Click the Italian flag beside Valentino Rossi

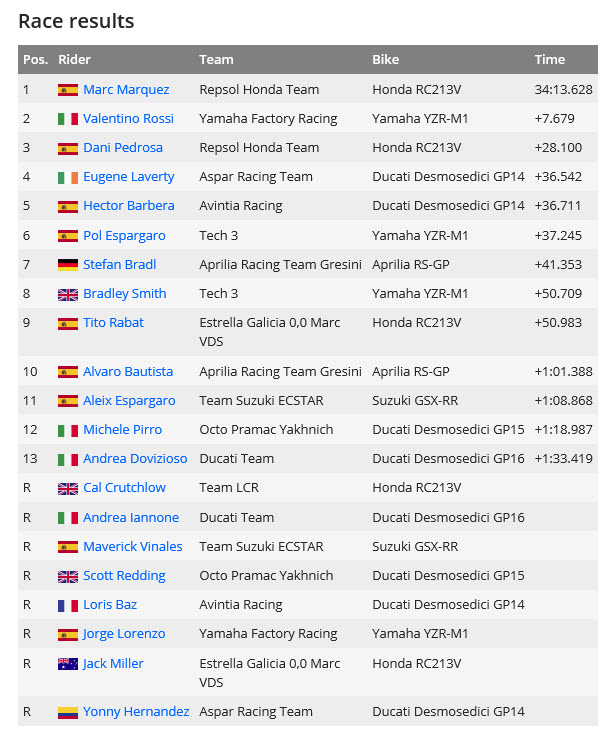tap(68, 119)
